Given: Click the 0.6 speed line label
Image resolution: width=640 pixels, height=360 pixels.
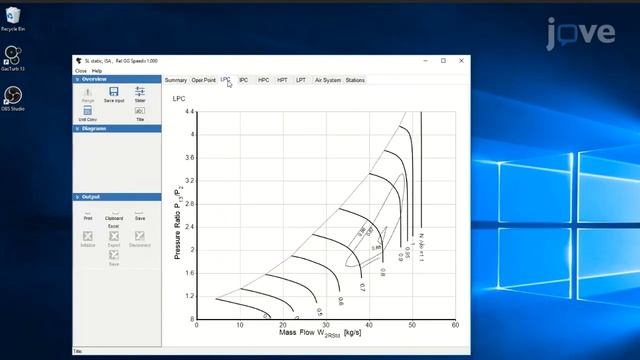Looking at the screenshot, I should [x=341, y=301].
